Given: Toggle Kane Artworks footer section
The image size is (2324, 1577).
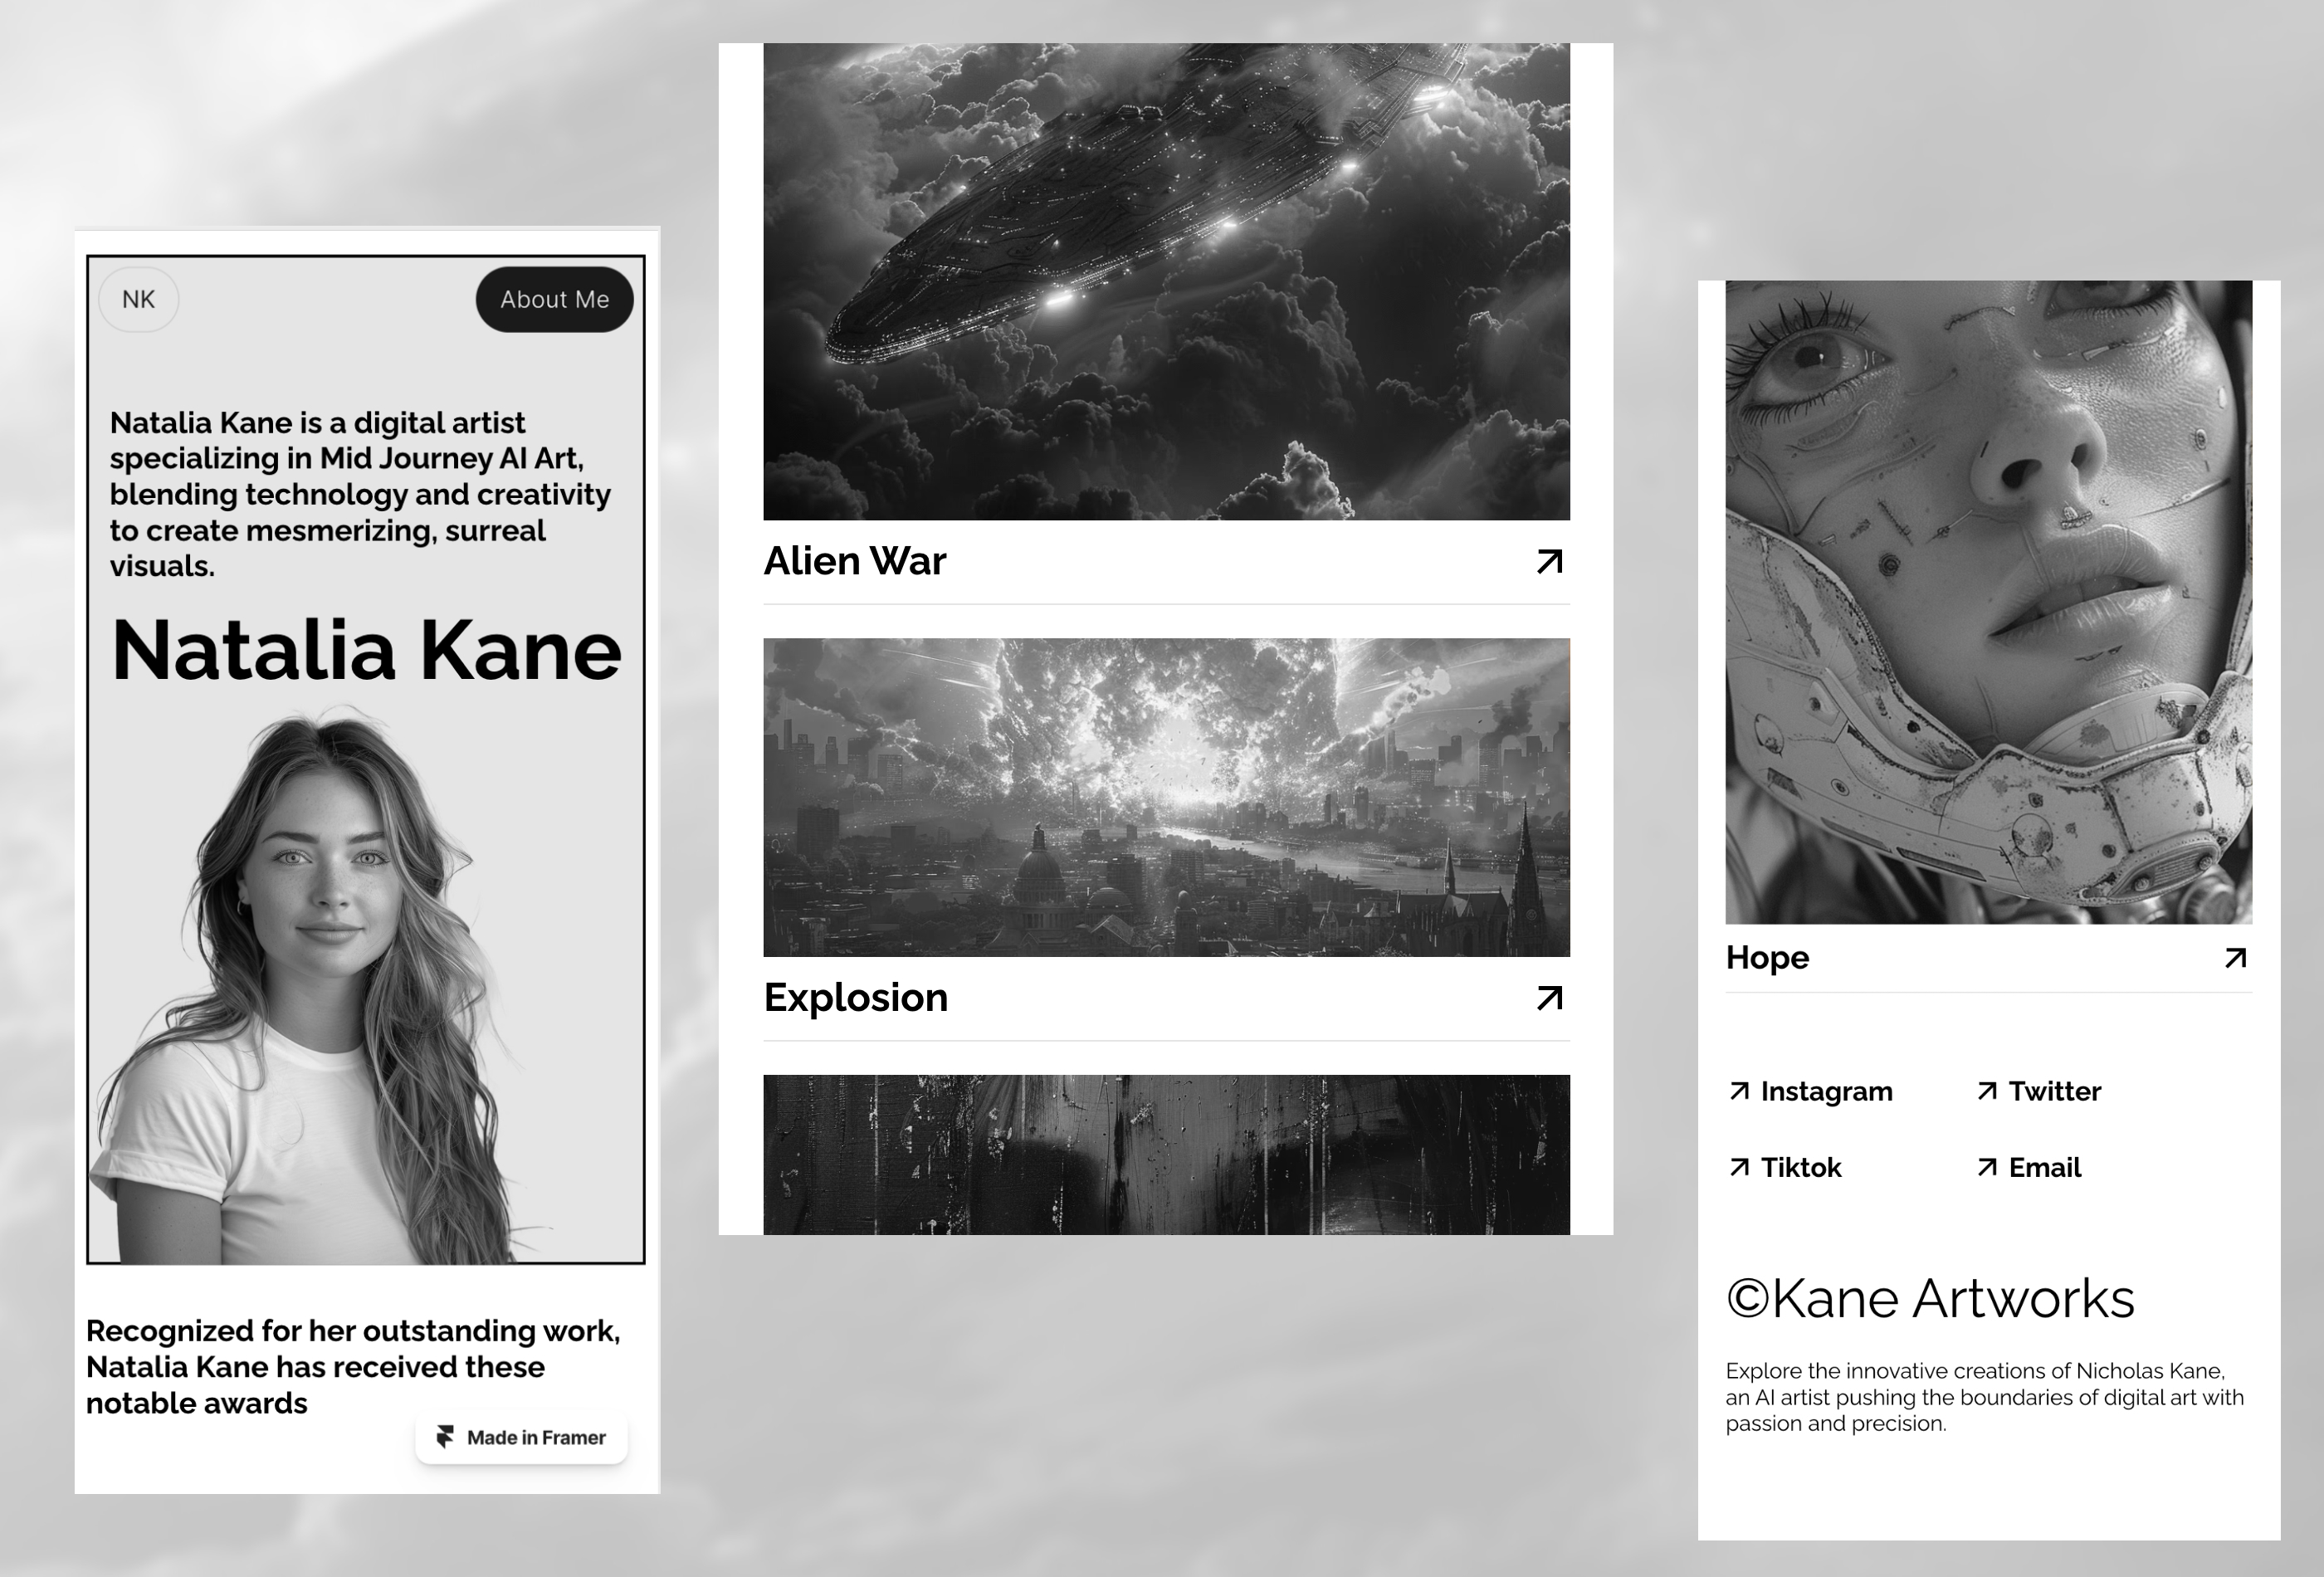Looking at the screenshot, I should [1930, 1297].
